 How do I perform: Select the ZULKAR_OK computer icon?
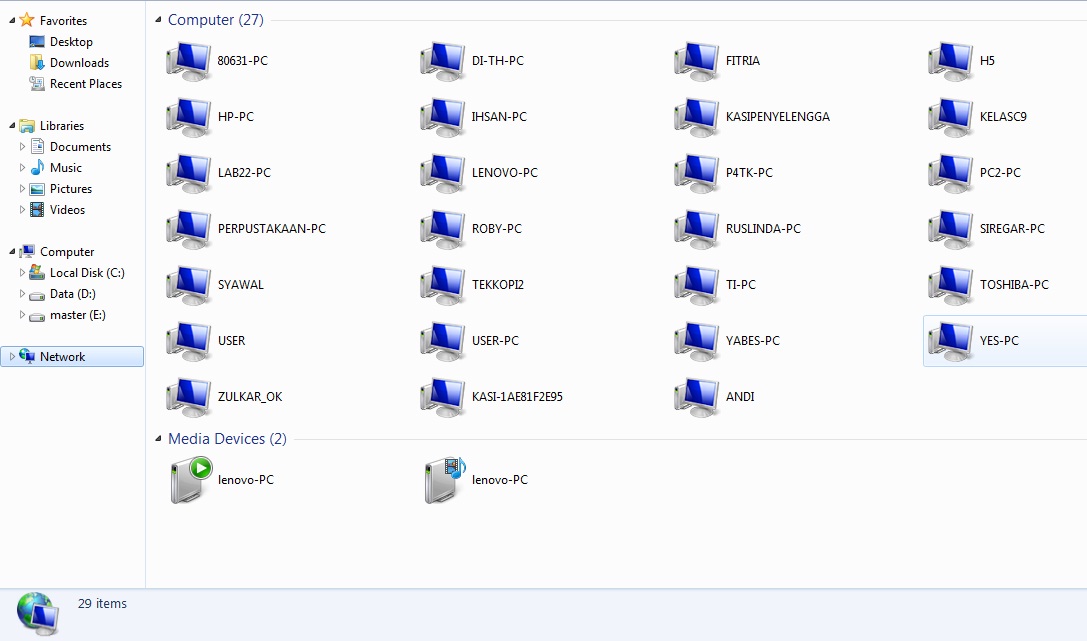coord(189,398)
